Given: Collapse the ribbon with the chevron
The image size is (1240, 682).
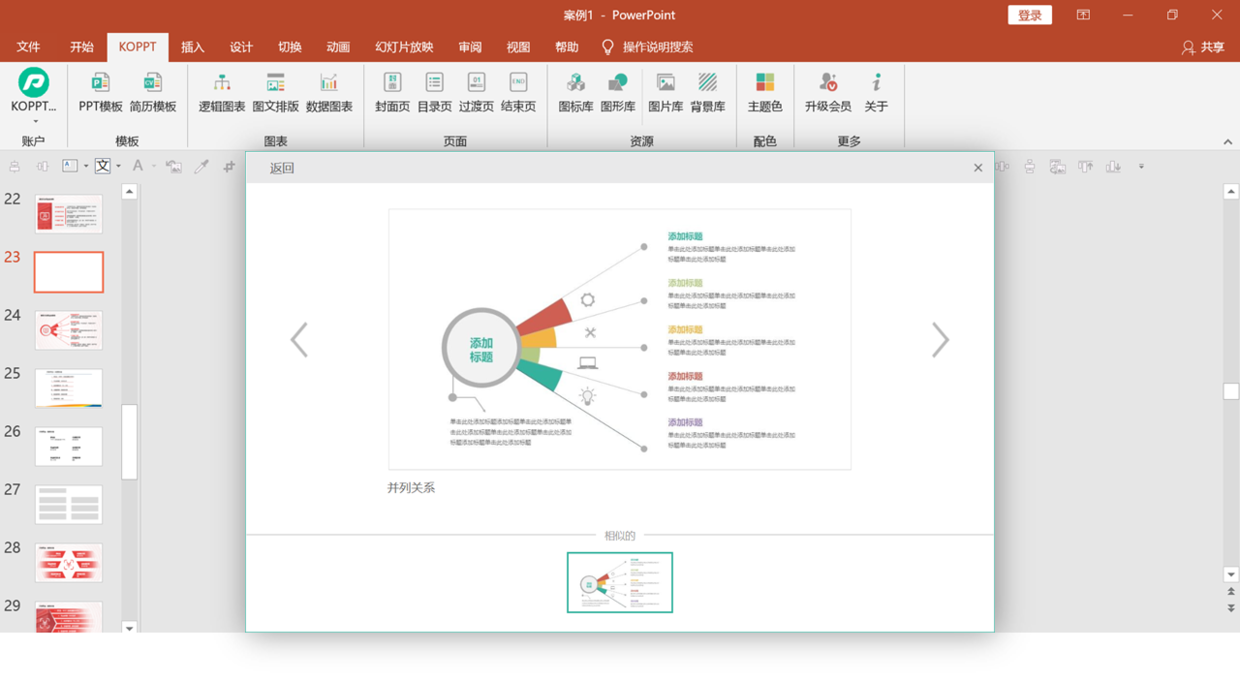Looking at the screenshot, I should point(1228,142).
